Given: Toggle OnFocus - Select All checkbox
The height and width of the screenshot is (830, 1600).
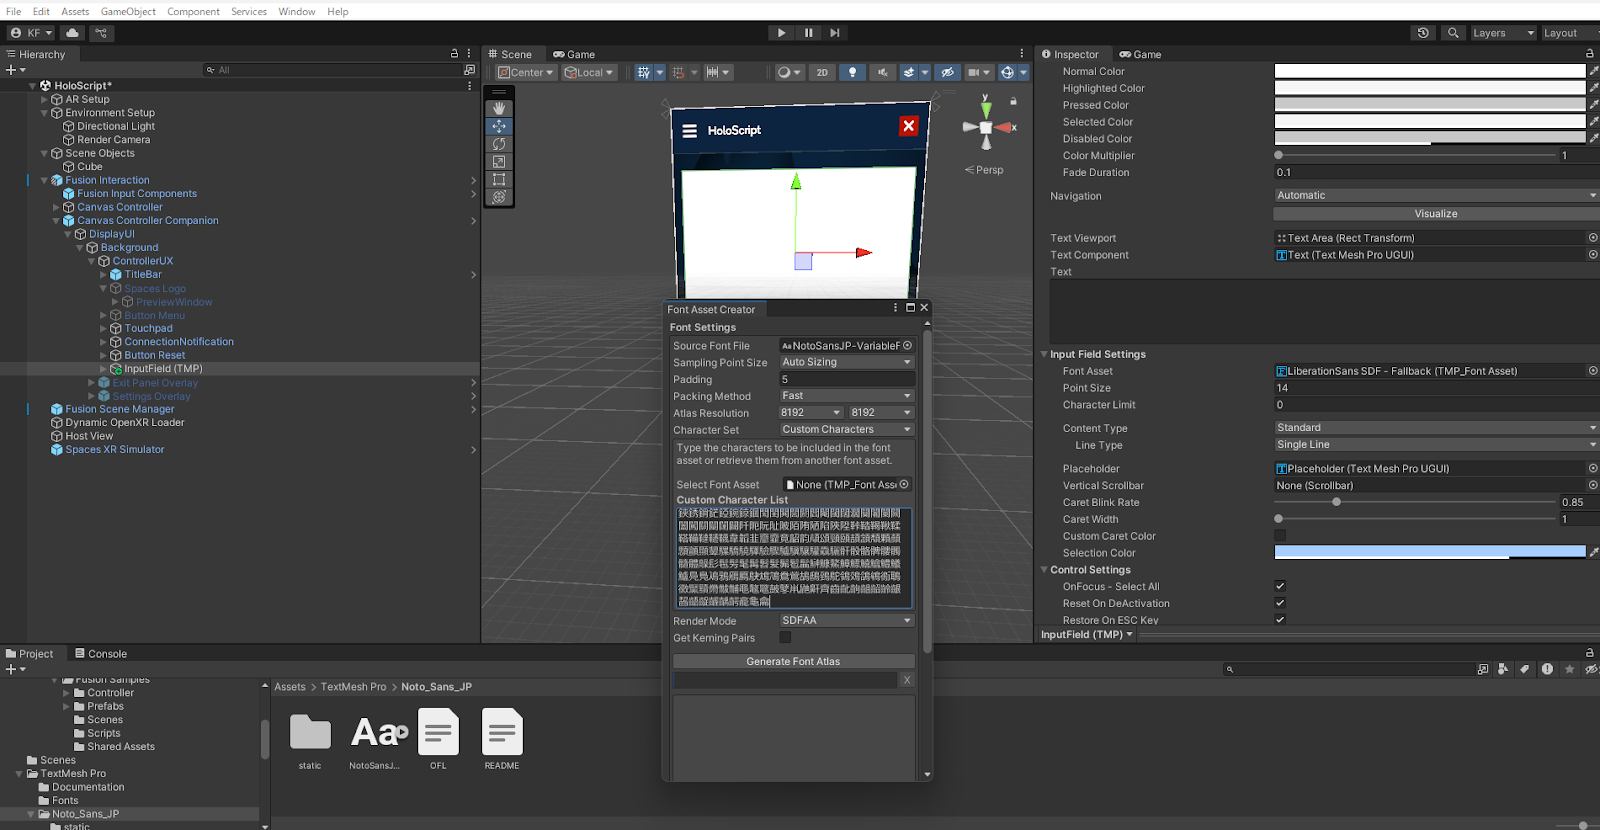Looking at the screenshot, I should 1280,587.
